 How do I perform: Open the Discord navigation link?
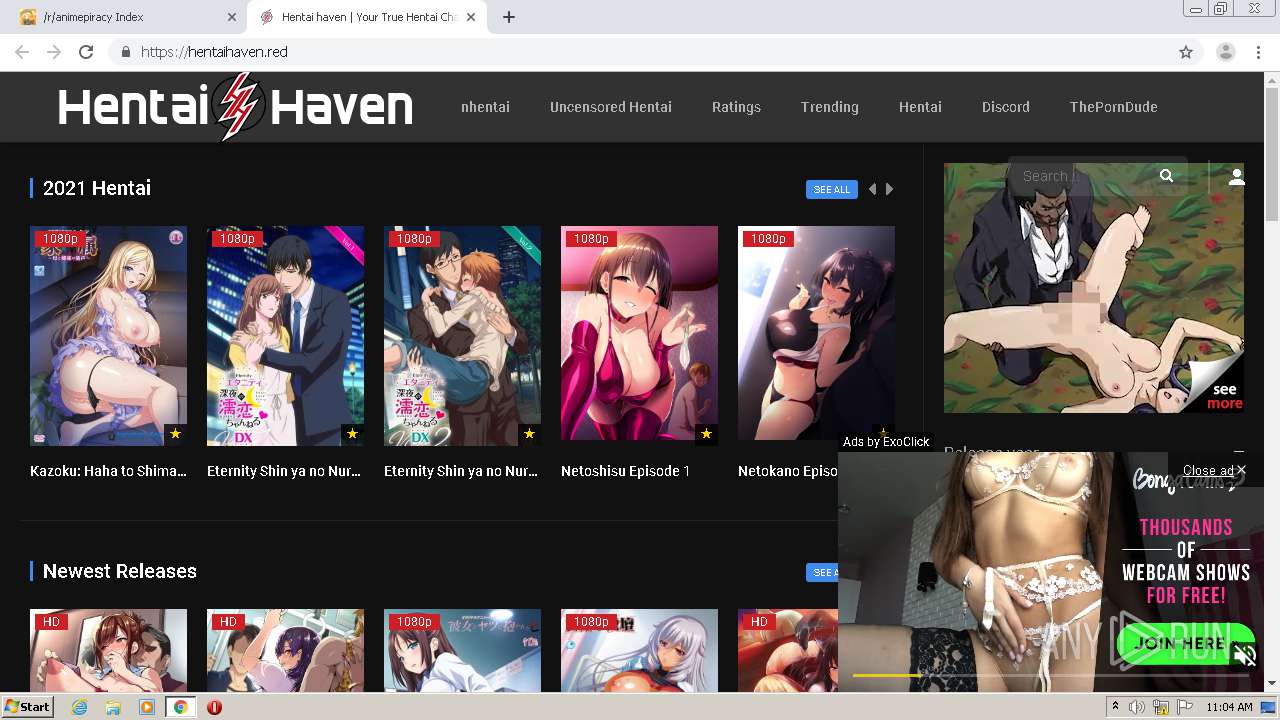coord(1005,107)
